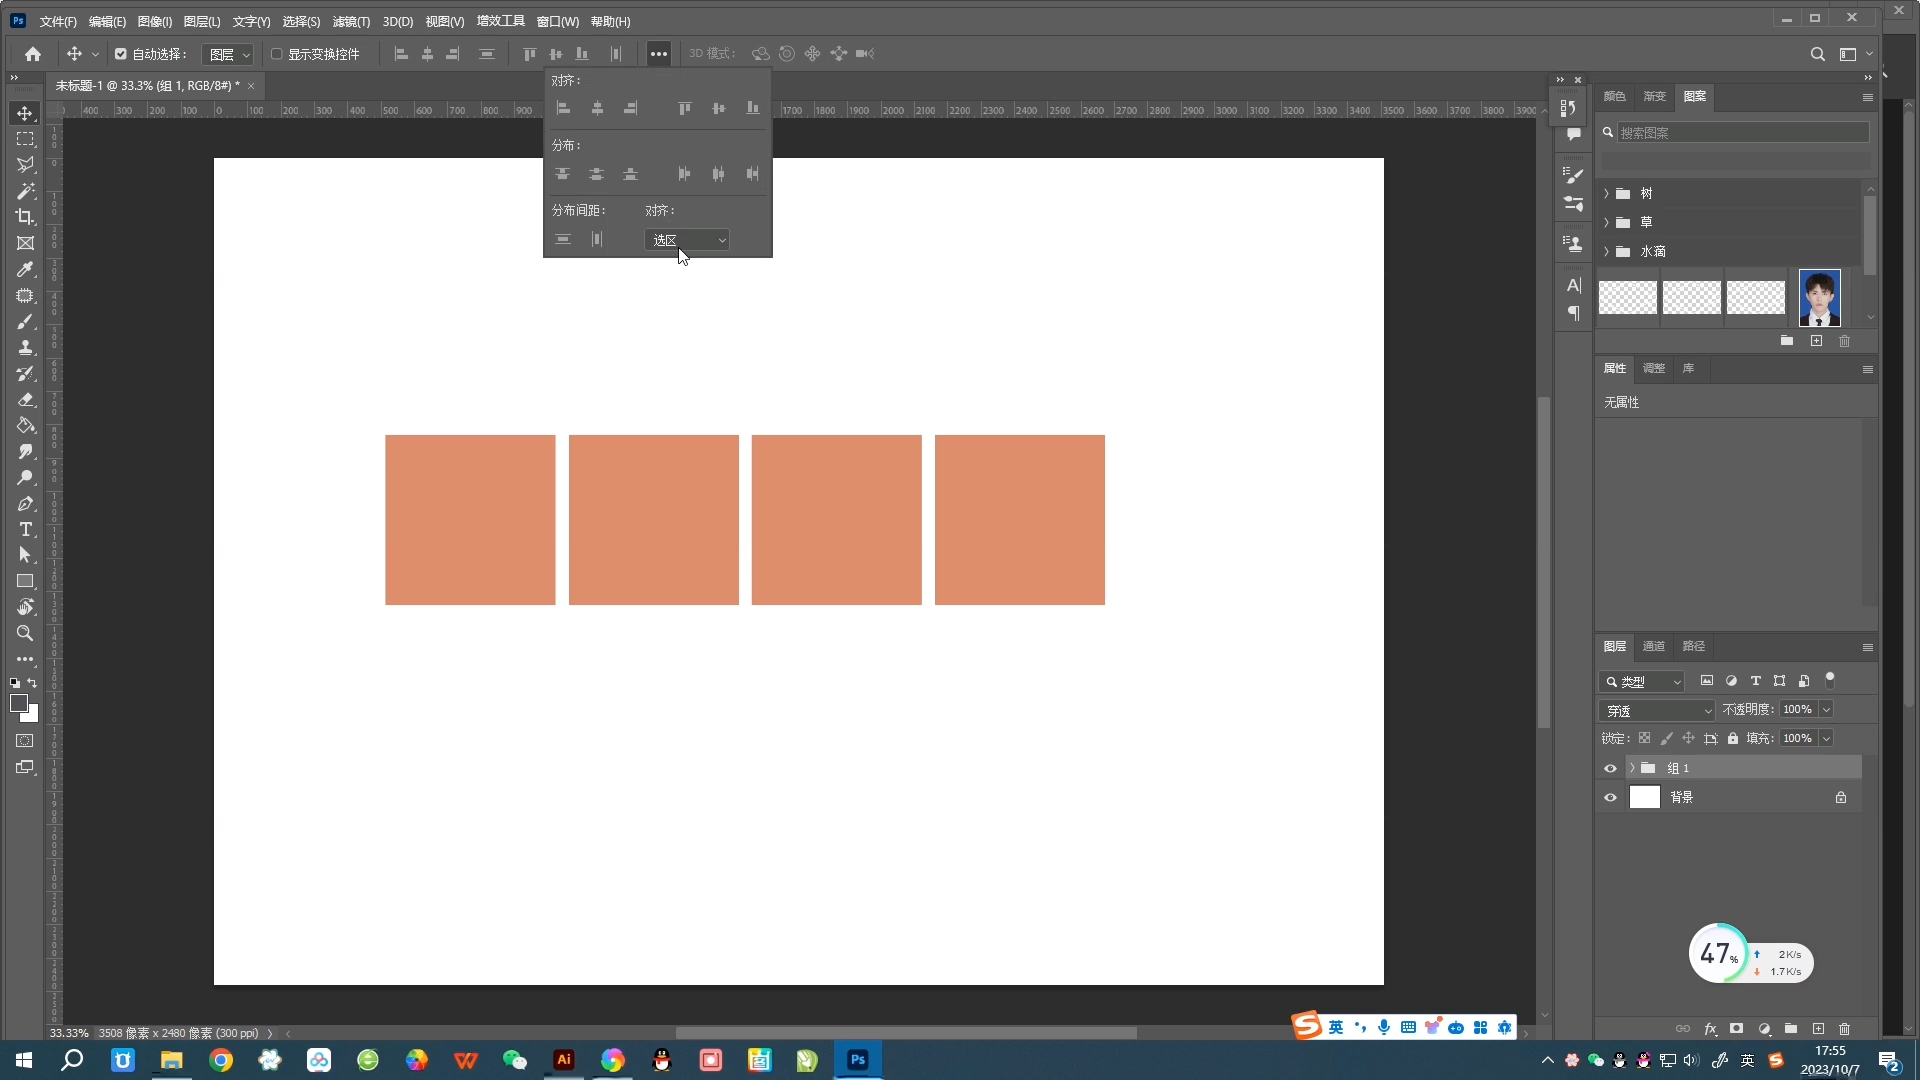Select the Rectangle shape tool
1920x1080 pixels.
(25, 581)
